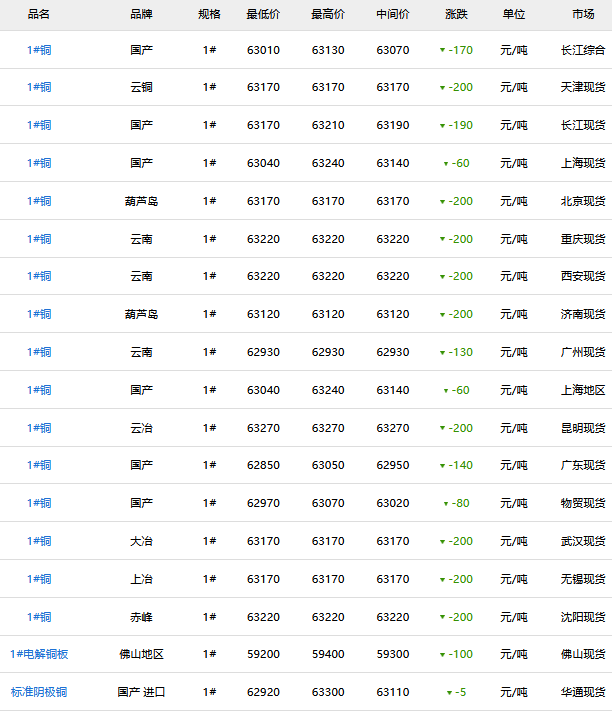The image size is (612, 714).
Task: Click the down arrow next to -100
Action: tap(442, 655)
